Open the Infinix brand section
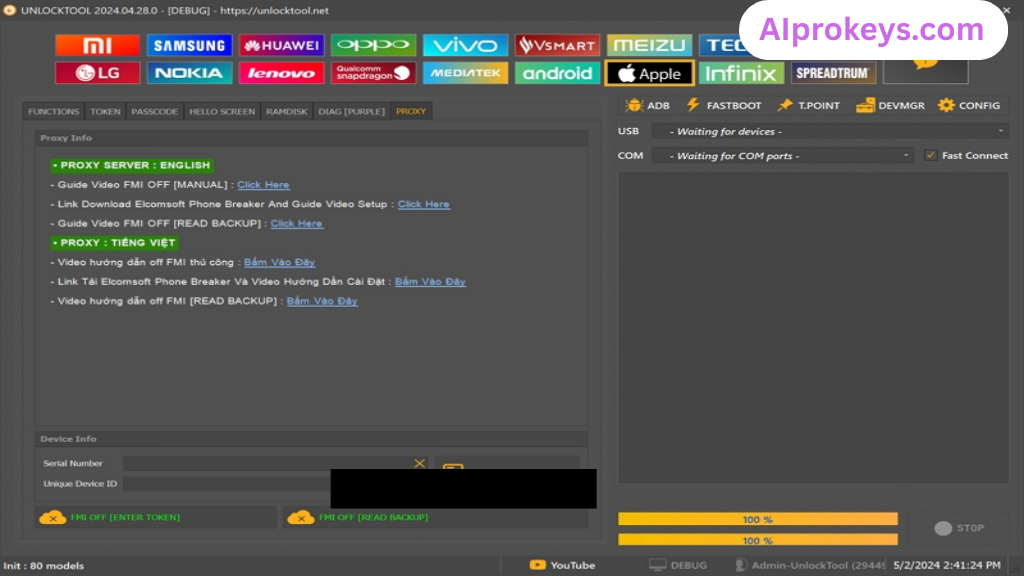The width and height of the screenshot is (1024, 576). click(742, 73)
